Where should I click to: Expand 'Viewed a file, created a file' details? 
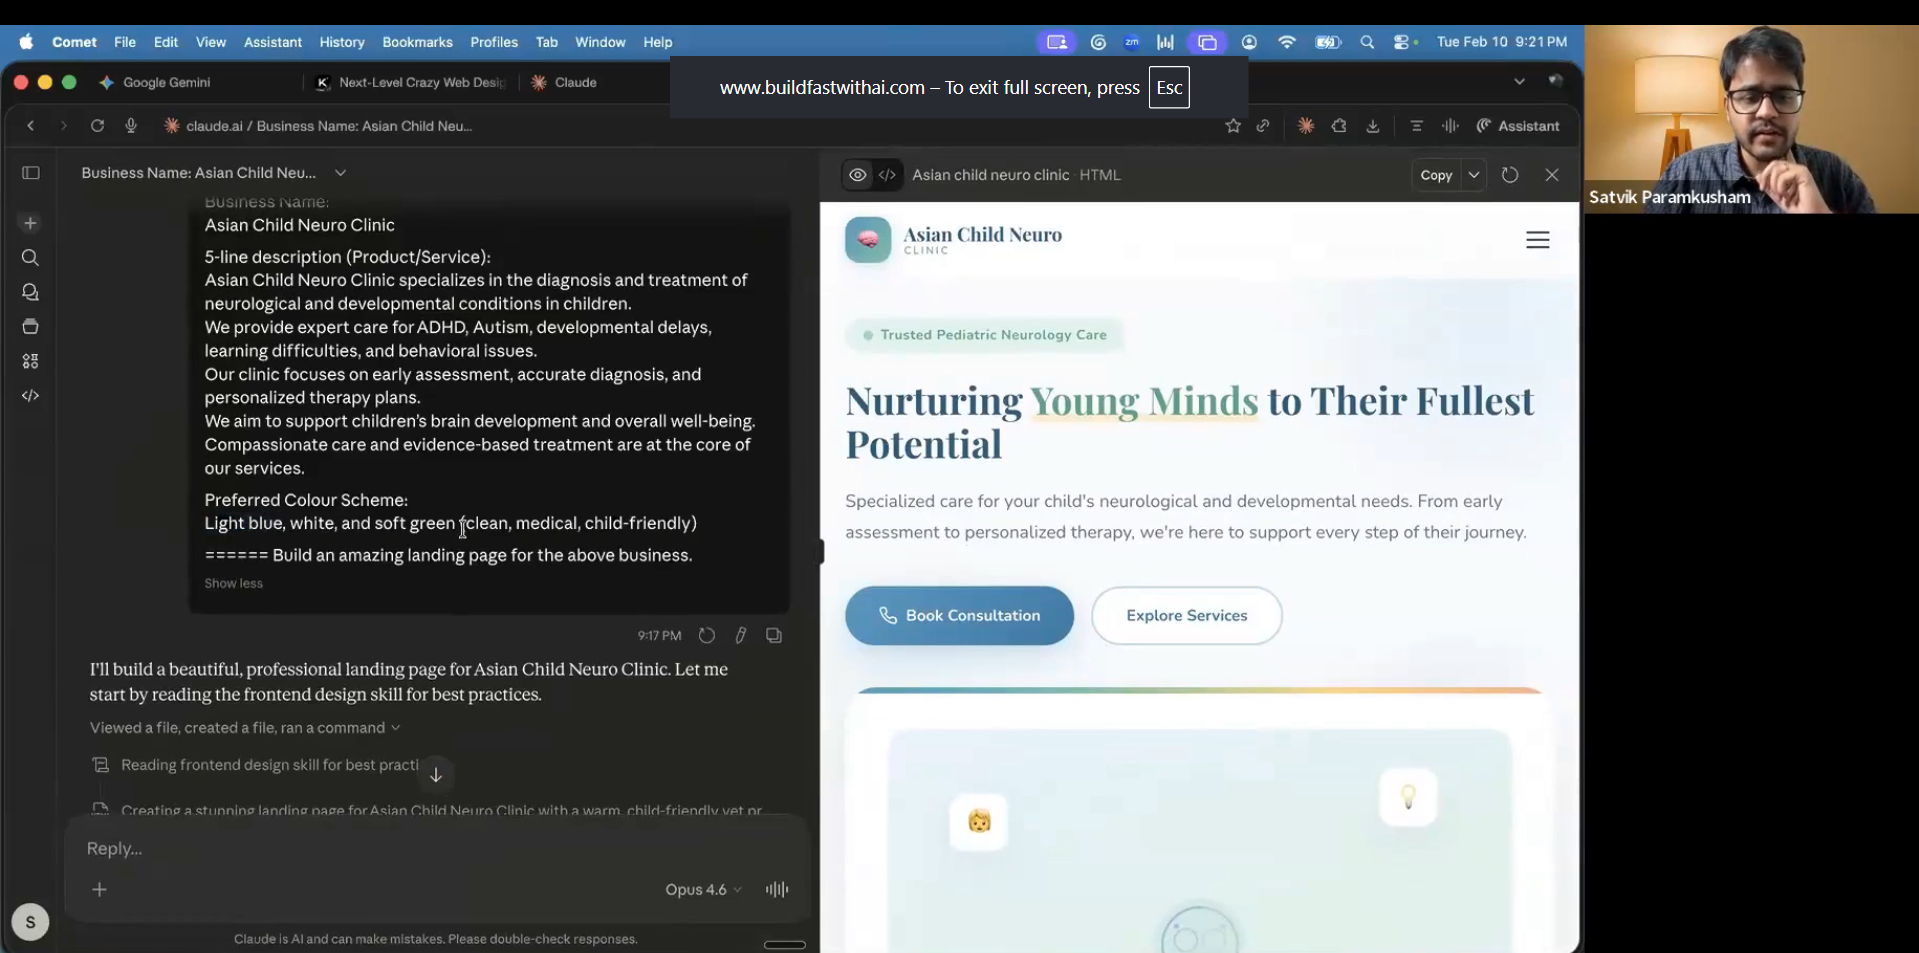pyautogui.click(x=245, y=728)
